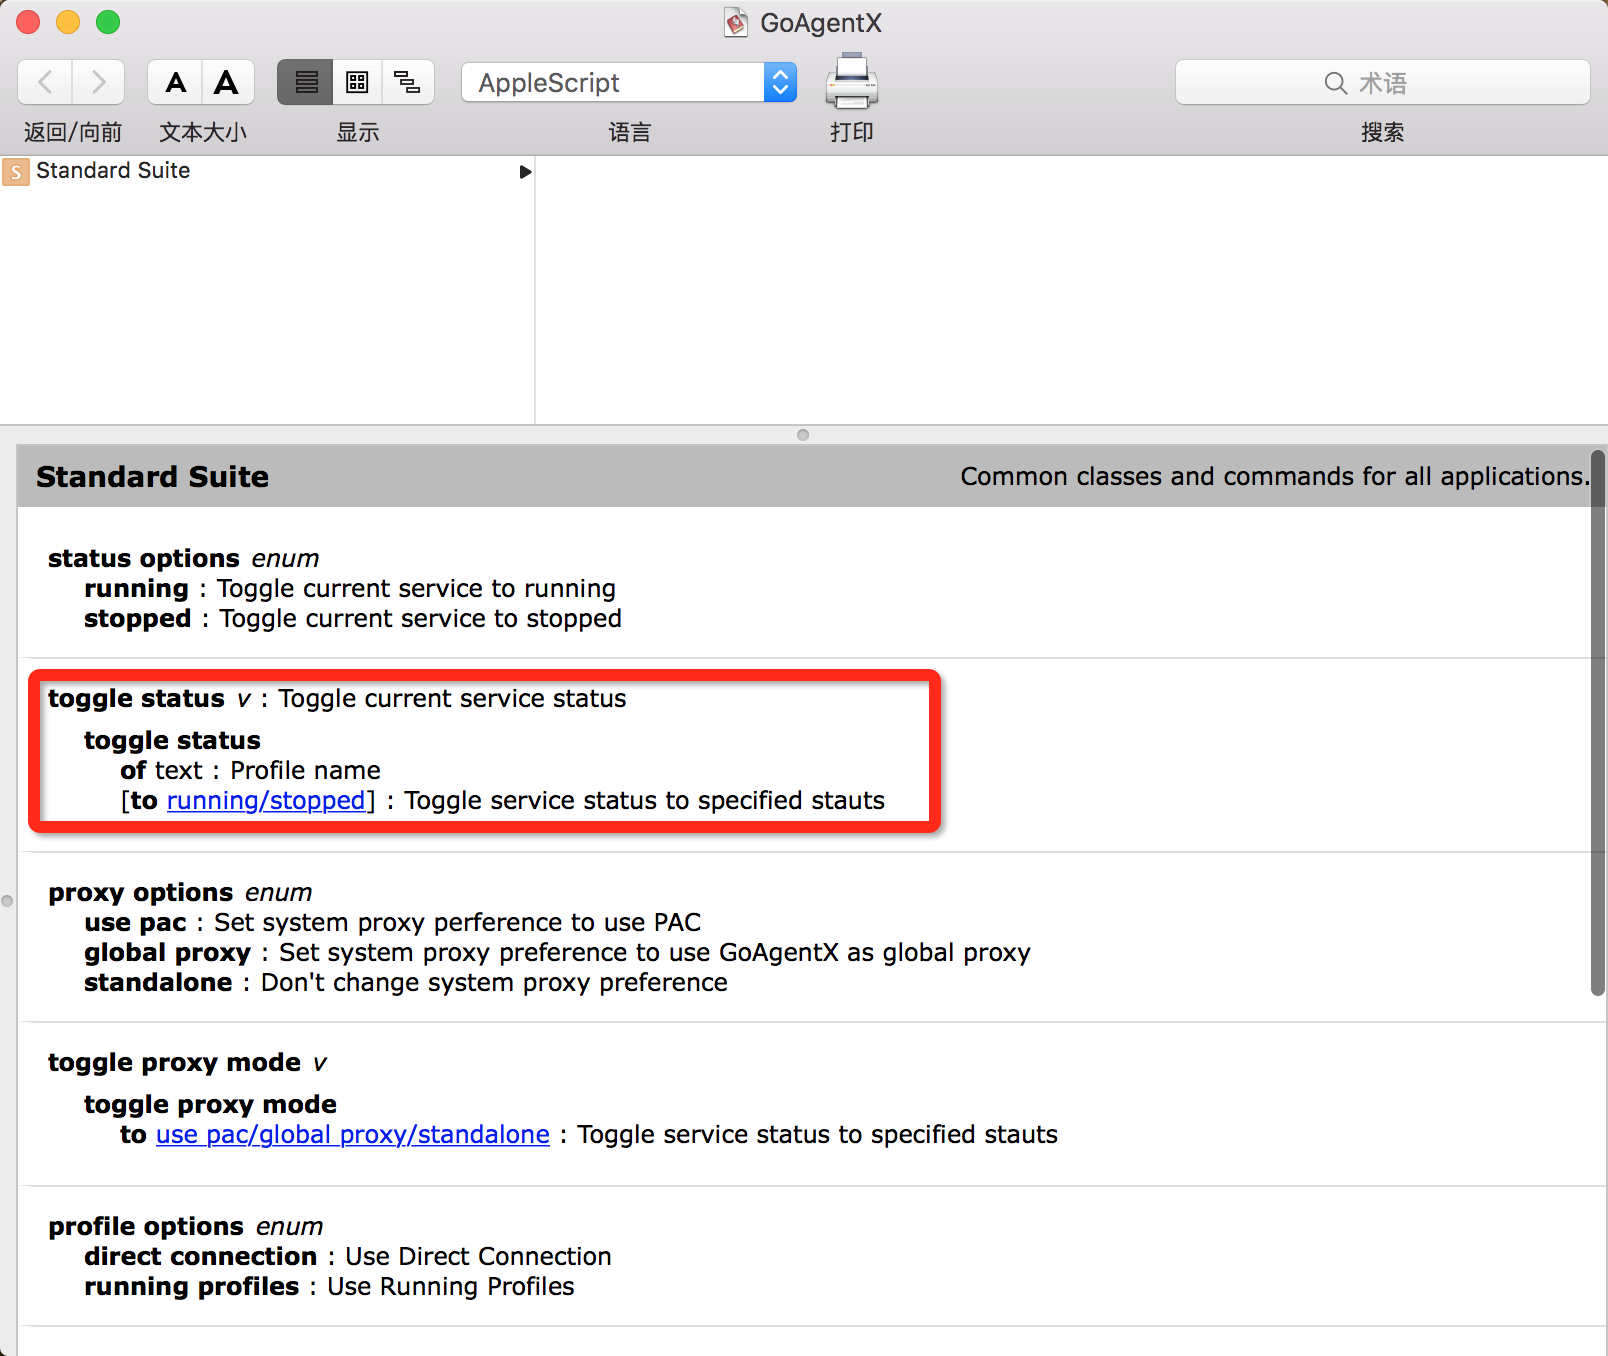Click the GoAgentX title document icon
This screenshot has height=1356, width=1608.
pyautogui.click(x=736, y=22)
